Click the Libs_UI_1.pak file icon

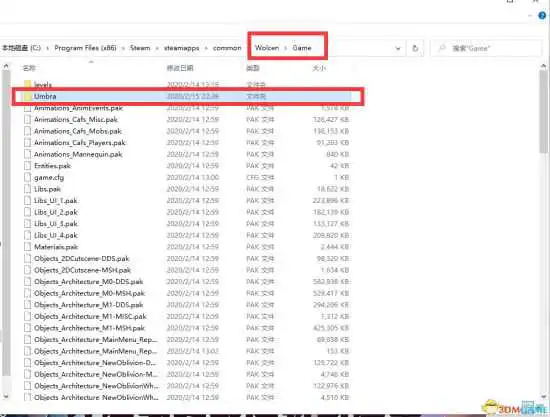[28, 200]
